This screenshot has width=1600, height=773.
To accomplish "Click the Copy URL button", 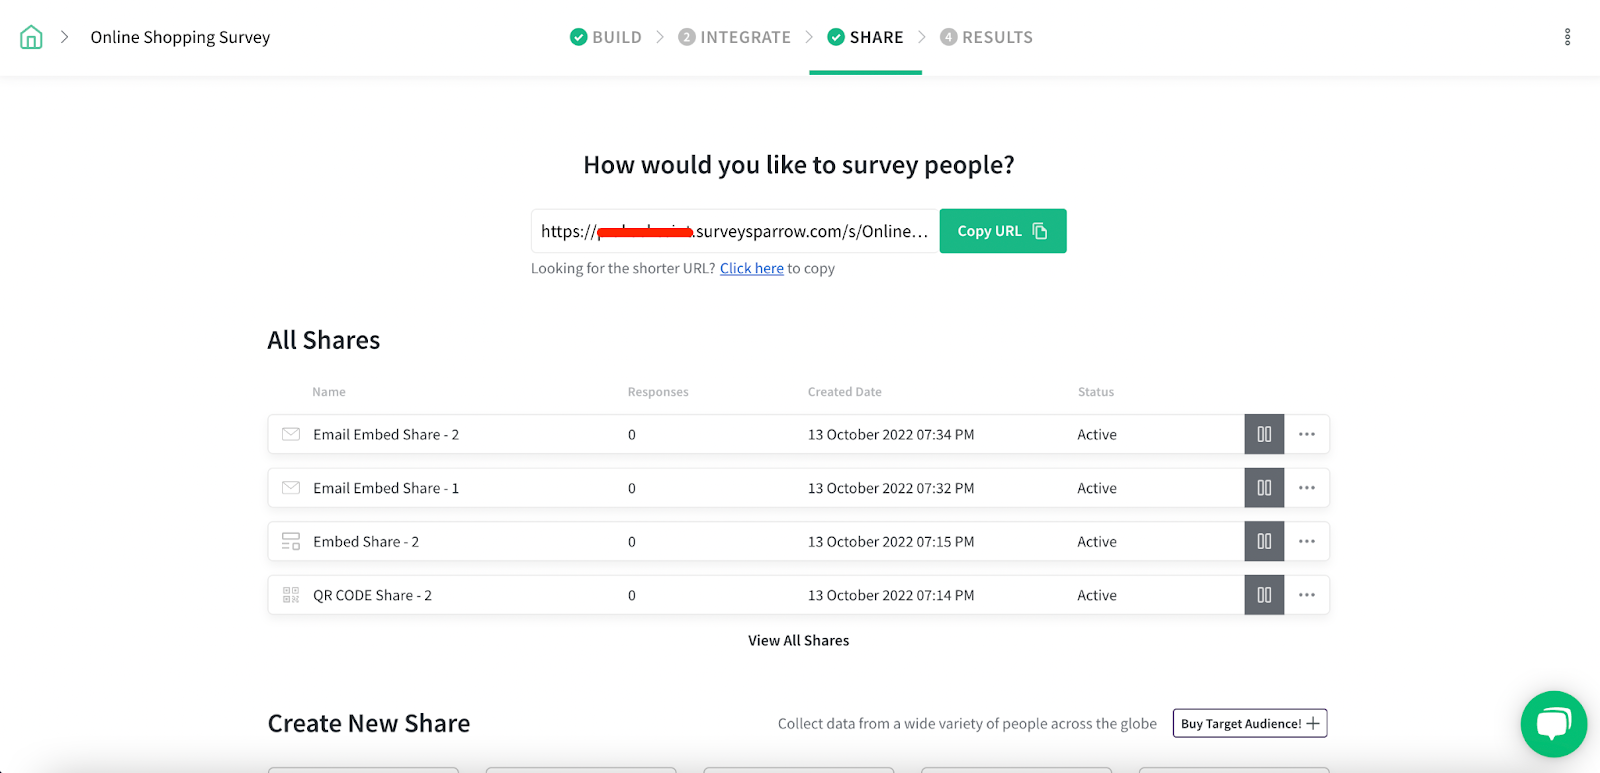I will coord(1002,231).
